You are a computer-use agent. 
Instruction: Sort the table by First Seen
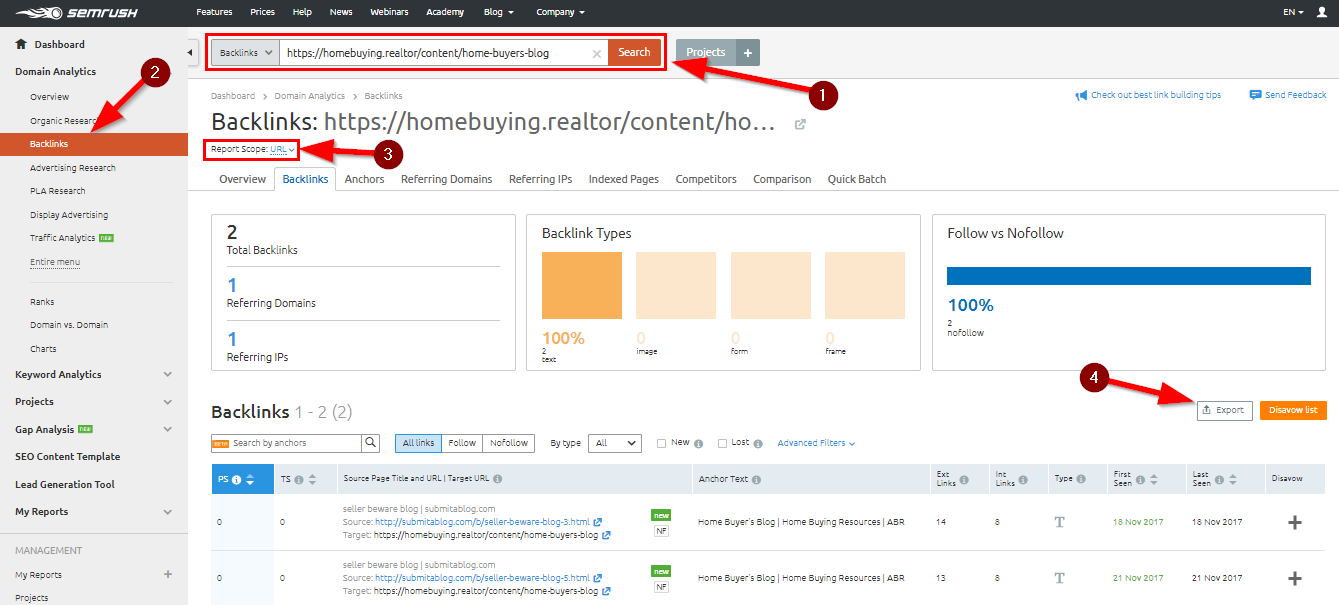(x=1153, y=480)
